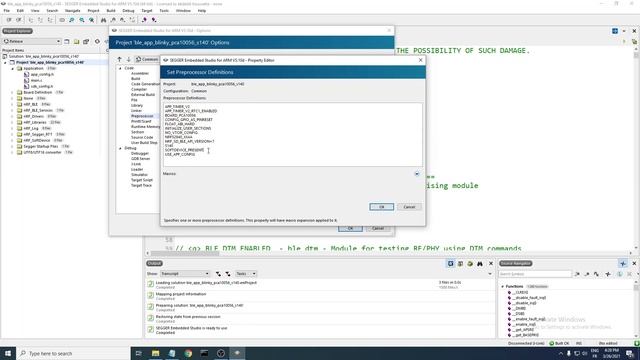Collapse the Debug group in options tree
Image resolution: width=640 pixels, height=360 pixels.
click(x=120, y=148)
